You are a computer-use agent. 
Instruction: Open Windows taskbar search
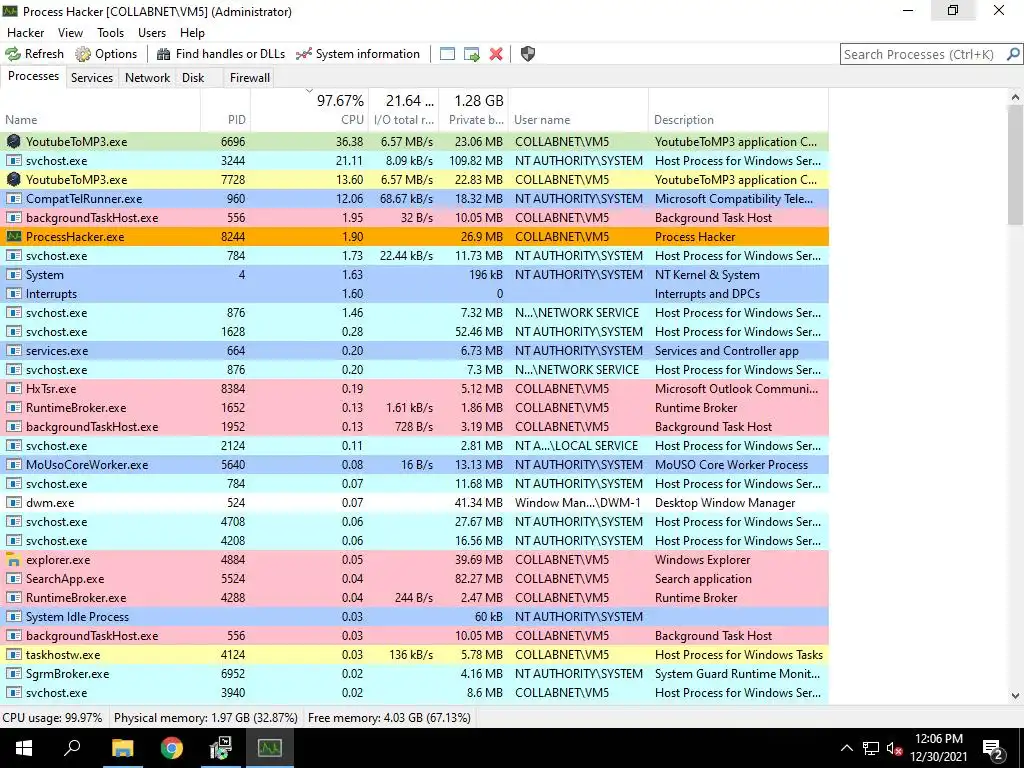point(72,748)
